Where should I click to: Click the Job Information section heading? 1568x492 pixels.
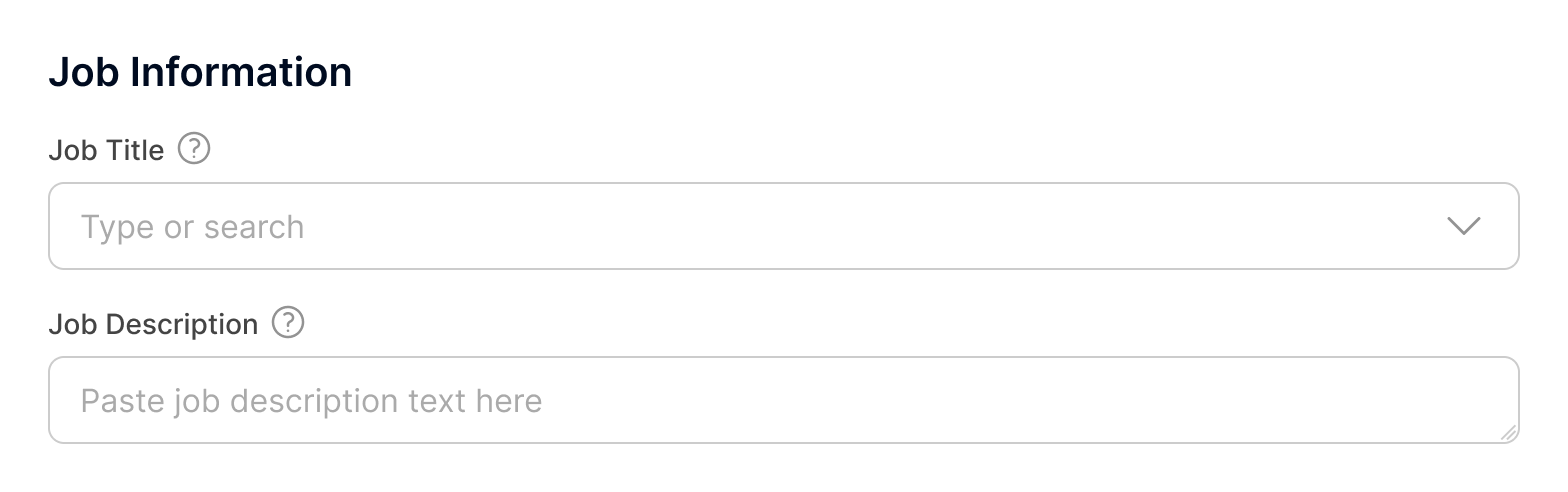(x=200, y=73)
